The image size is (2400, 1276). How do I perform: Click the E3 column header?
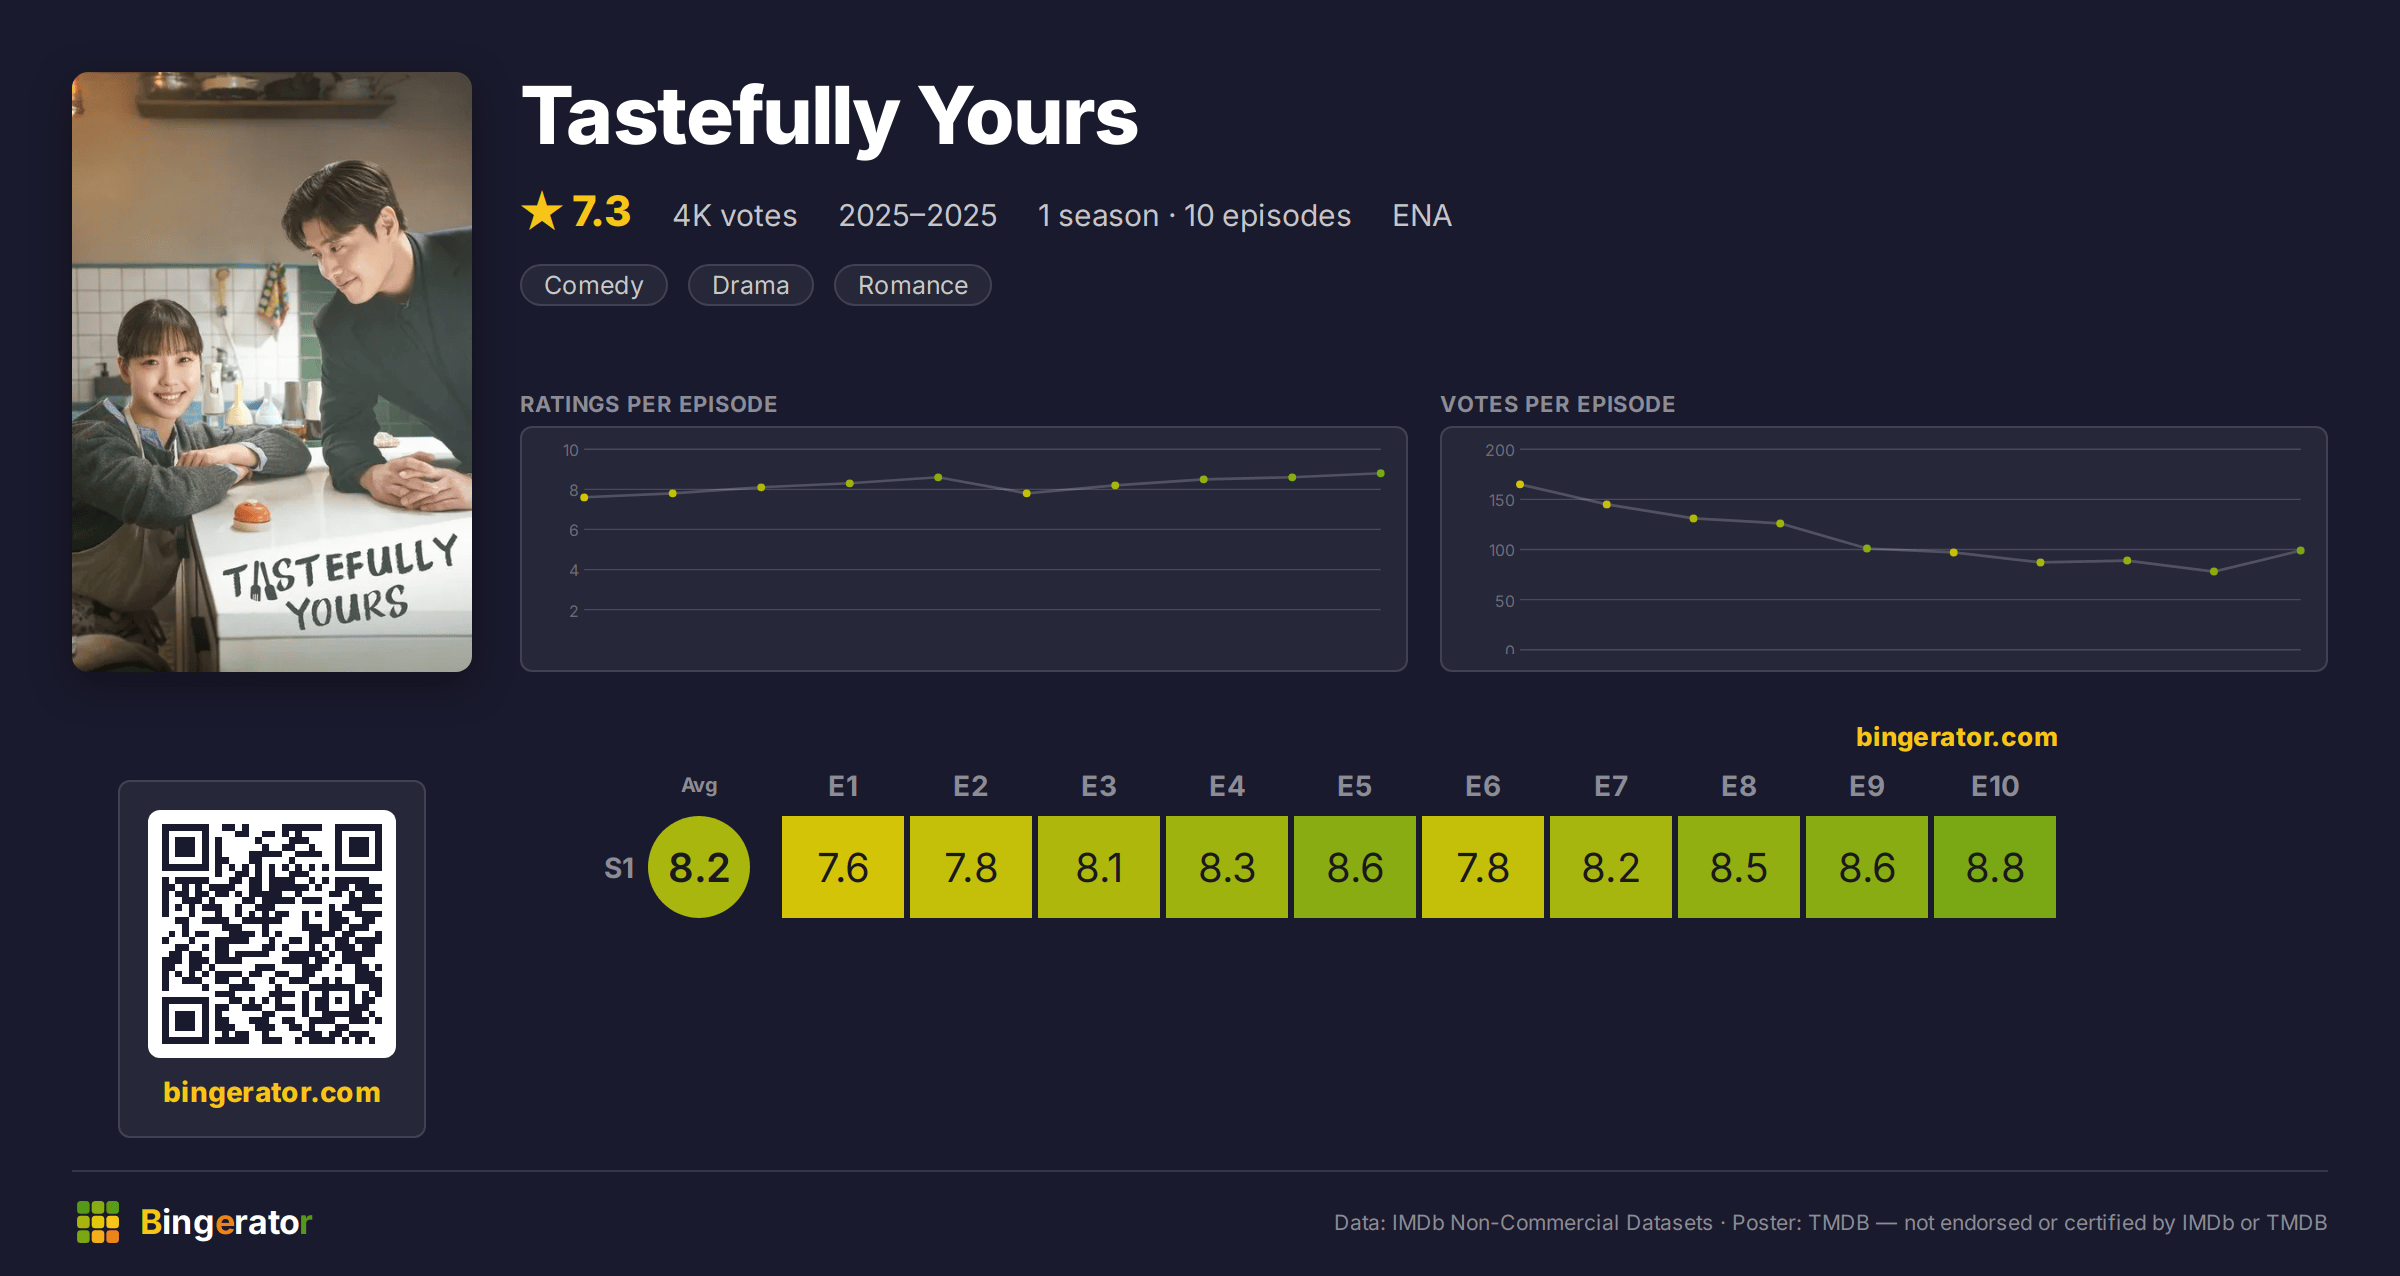tap(1099, 786)
